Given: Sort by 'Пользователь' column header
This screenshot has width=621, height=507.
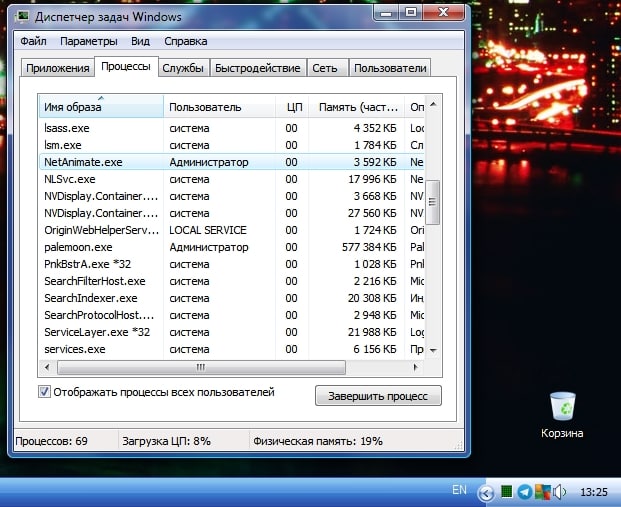Looking at the screenshot, I should [x=219, y=107].
